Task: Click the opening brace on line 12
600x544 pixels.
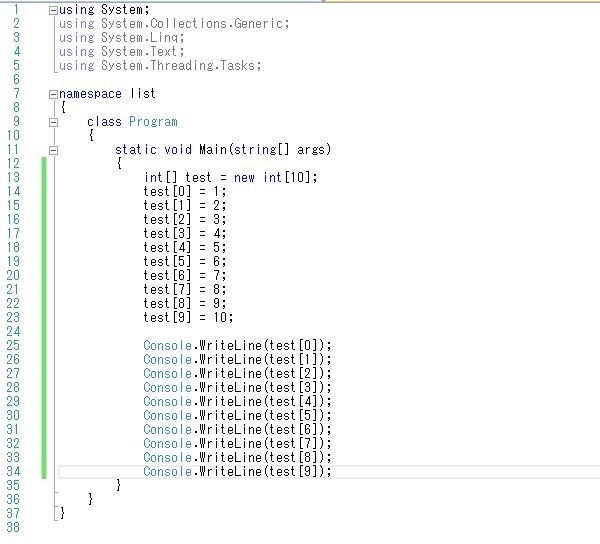Action: [x=119, y=163]
